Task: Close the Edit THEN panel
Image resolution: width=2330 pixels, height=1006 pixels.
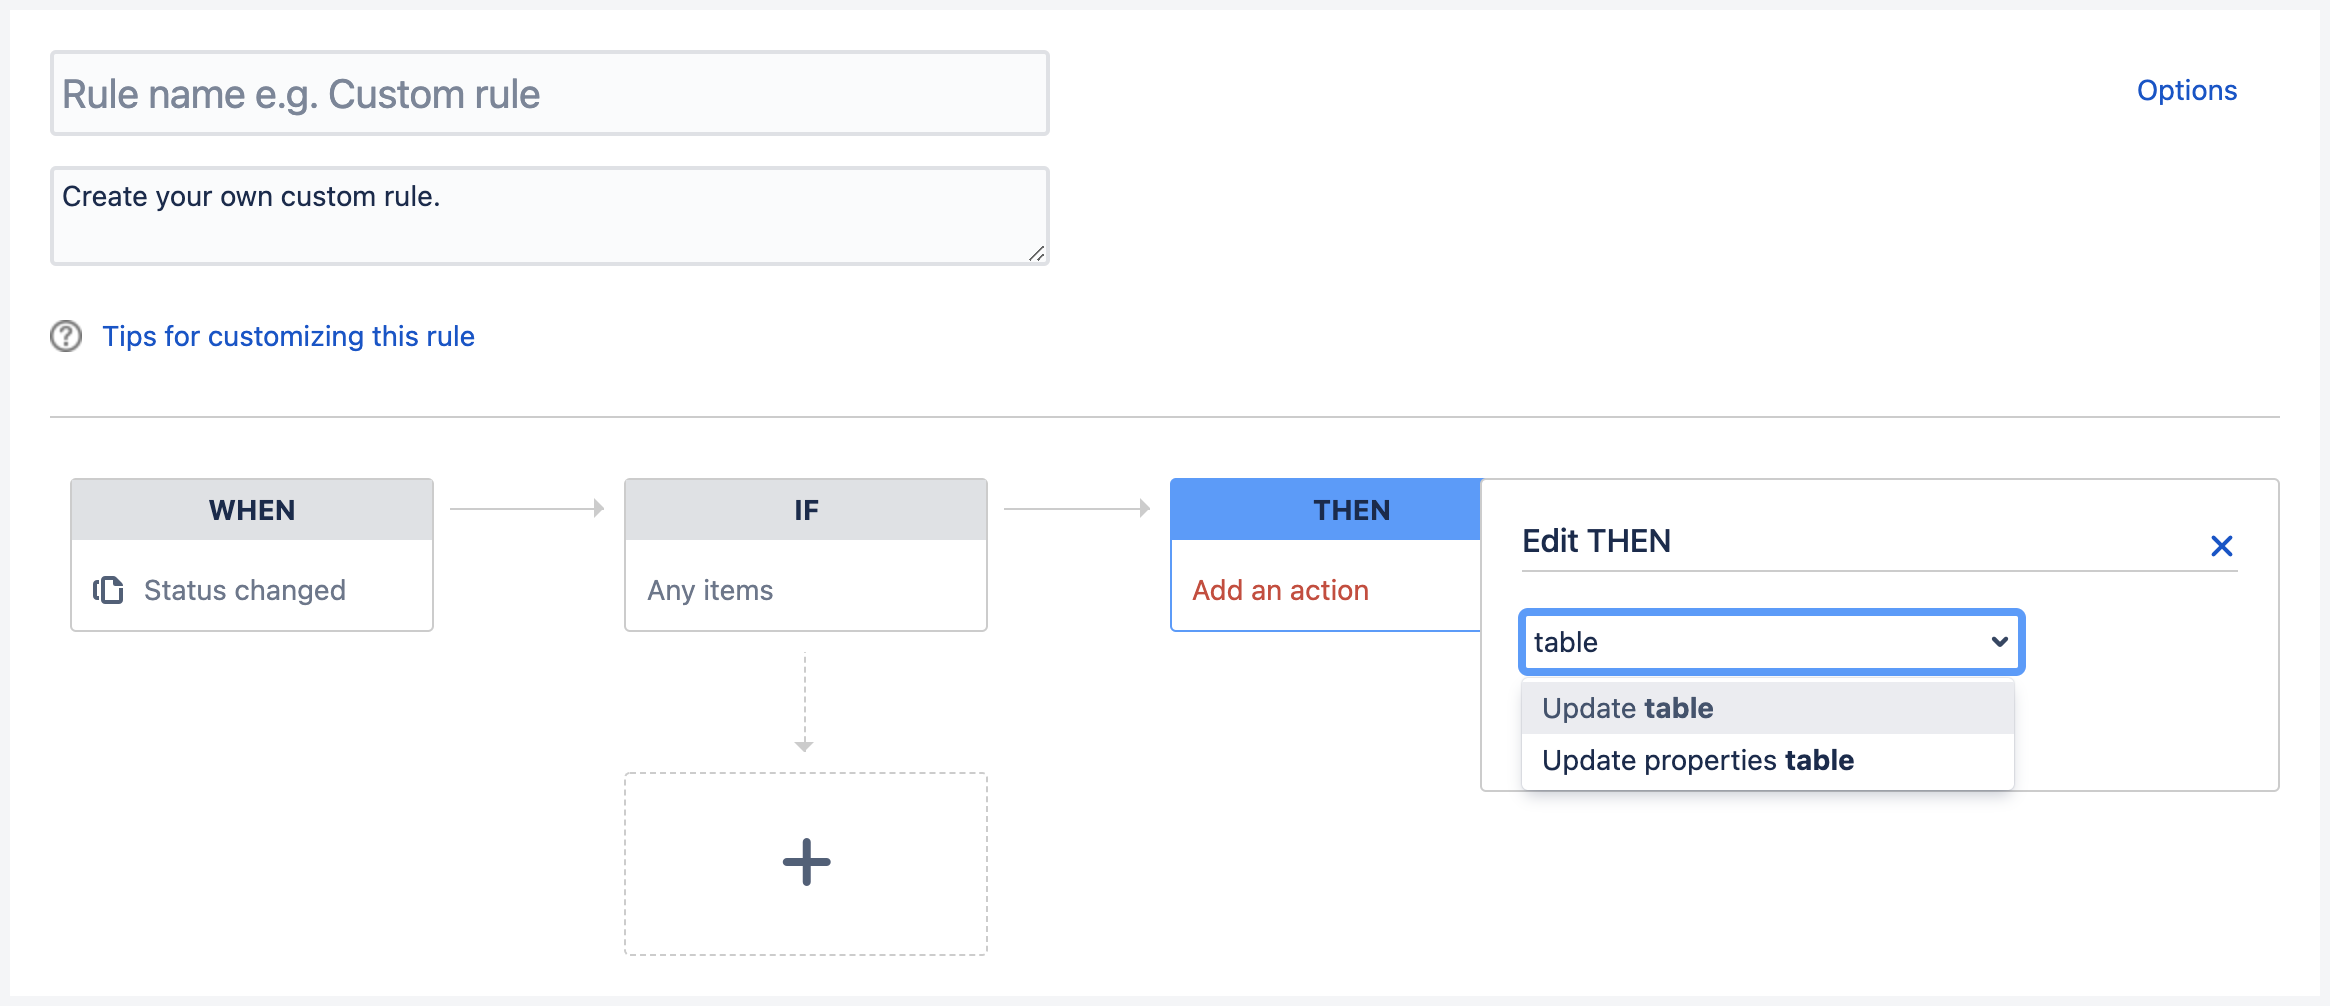Action: 2221,546
